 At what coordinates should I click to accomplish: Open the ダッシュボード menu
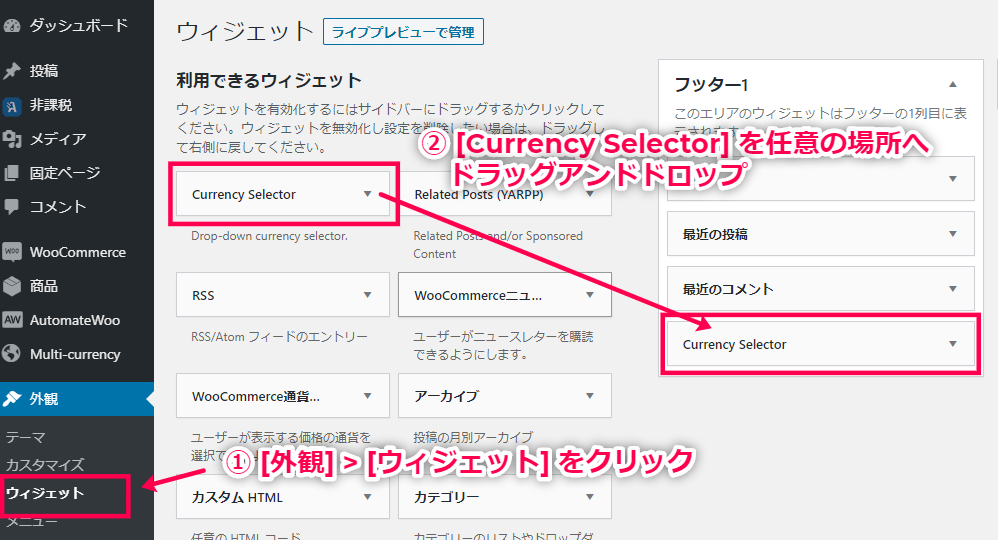[x=77, y=25]
